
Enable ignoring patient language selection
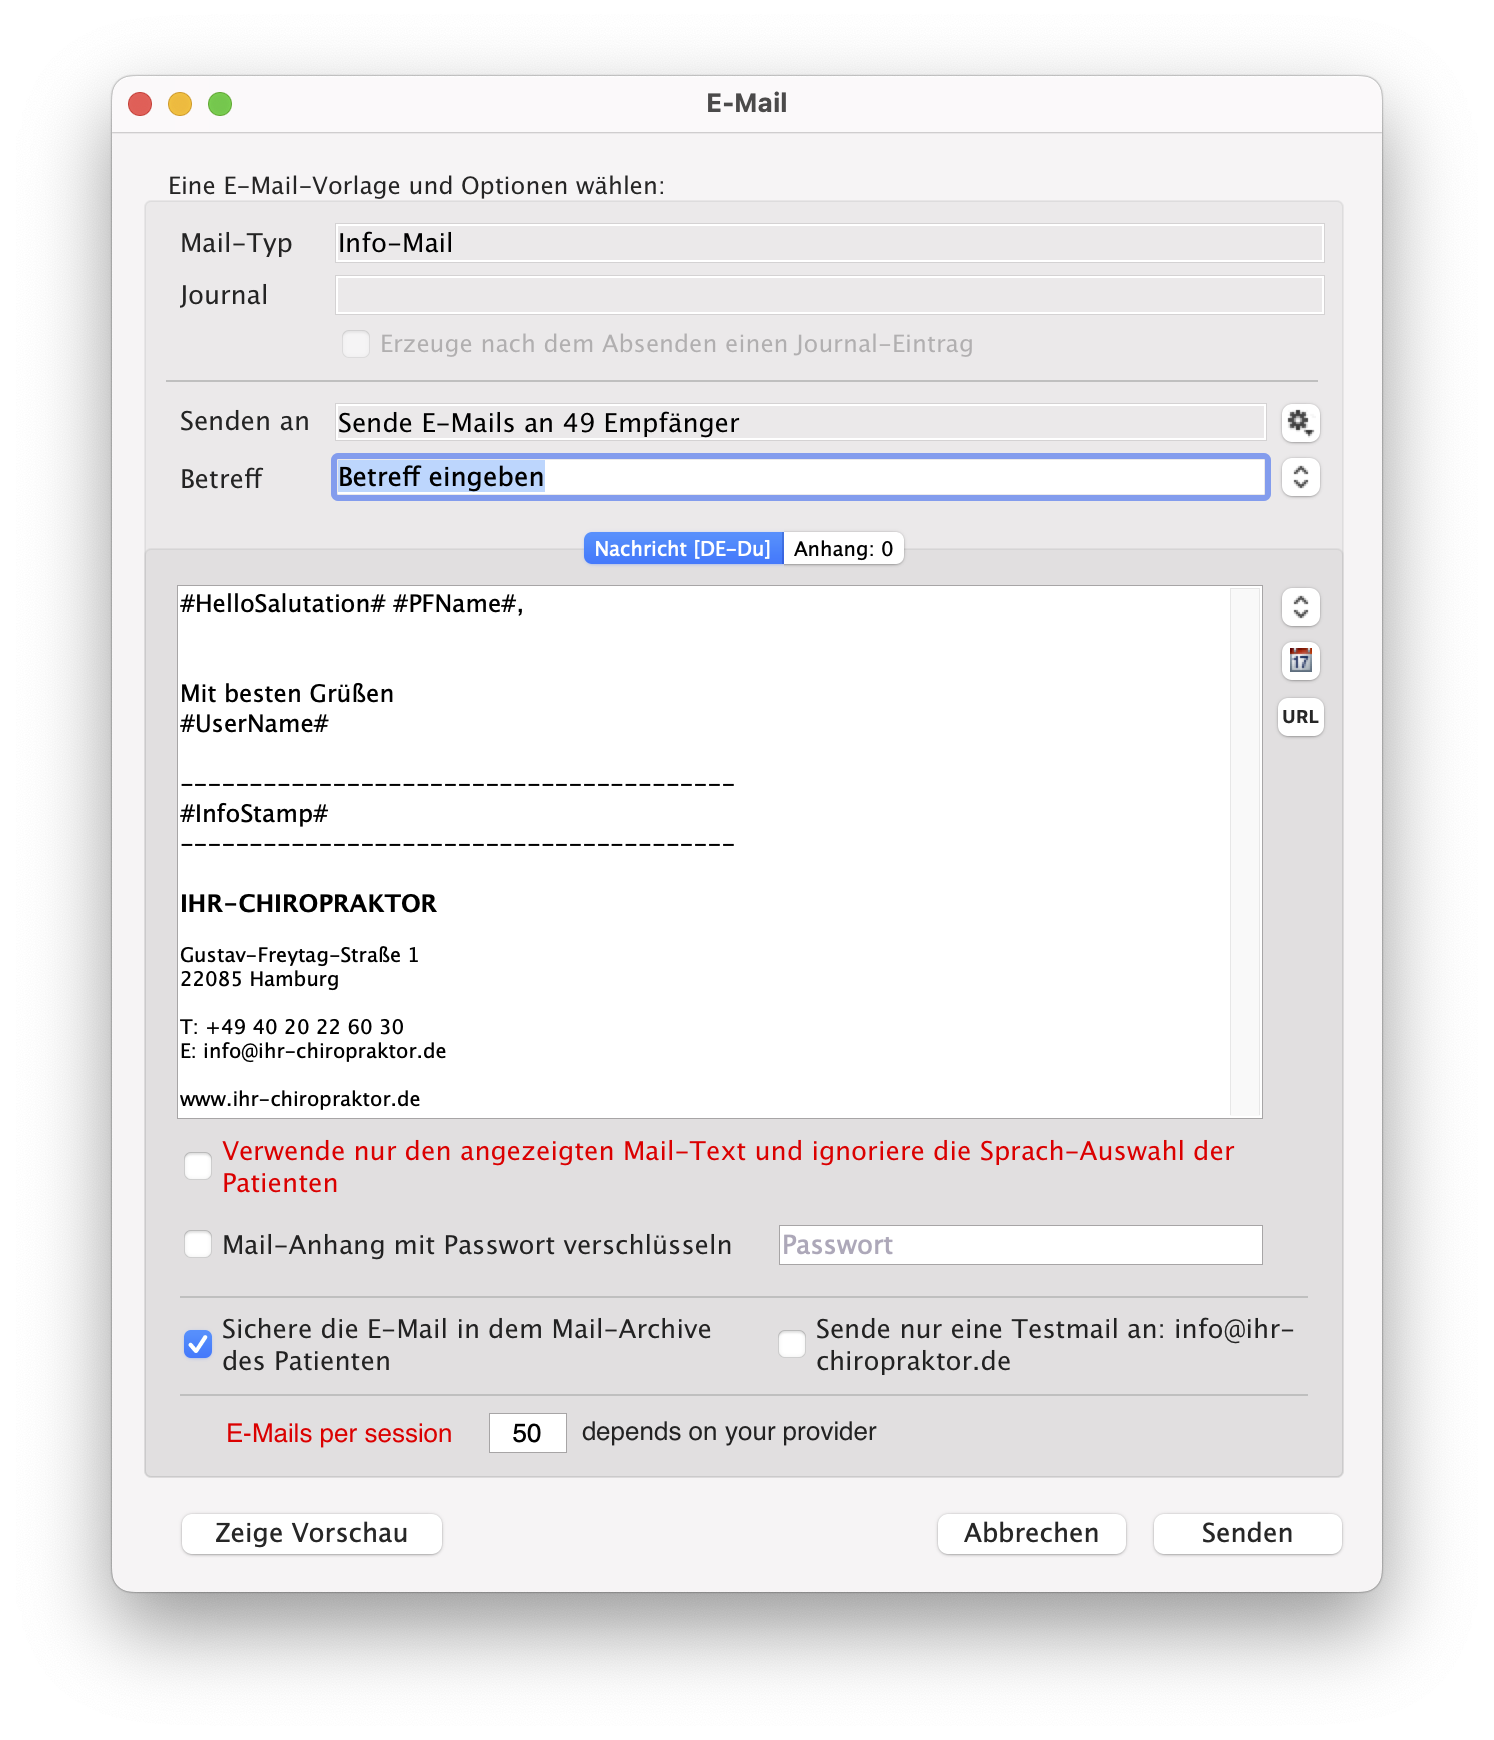(x=198, y=1166)
